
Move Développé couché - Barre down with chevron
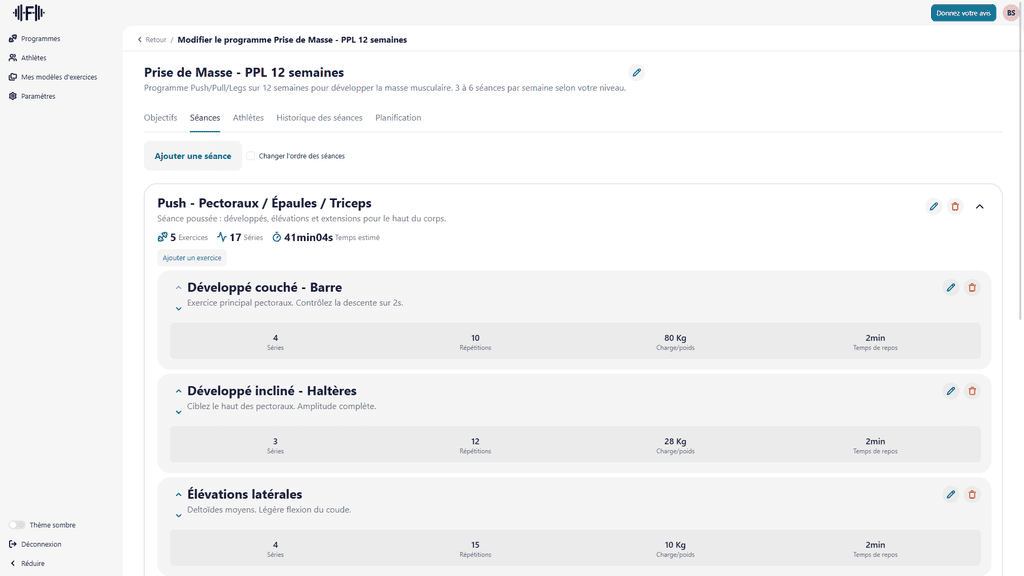(179, 309)
